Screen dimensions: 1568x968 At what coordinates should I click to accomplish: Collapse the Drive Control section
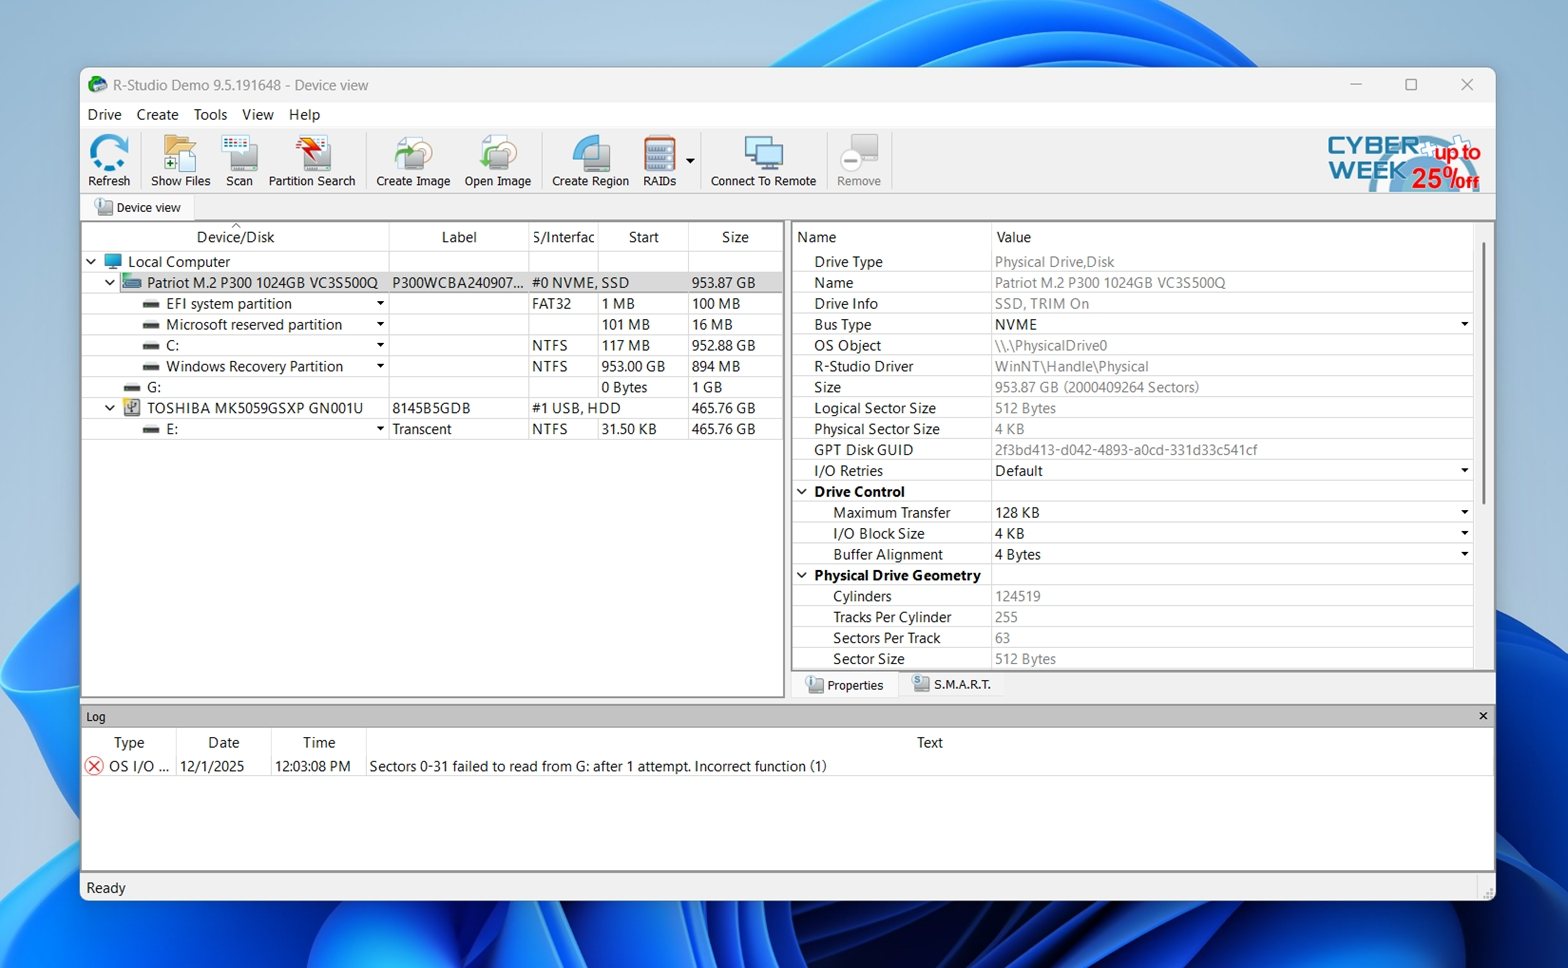[802, 492]
